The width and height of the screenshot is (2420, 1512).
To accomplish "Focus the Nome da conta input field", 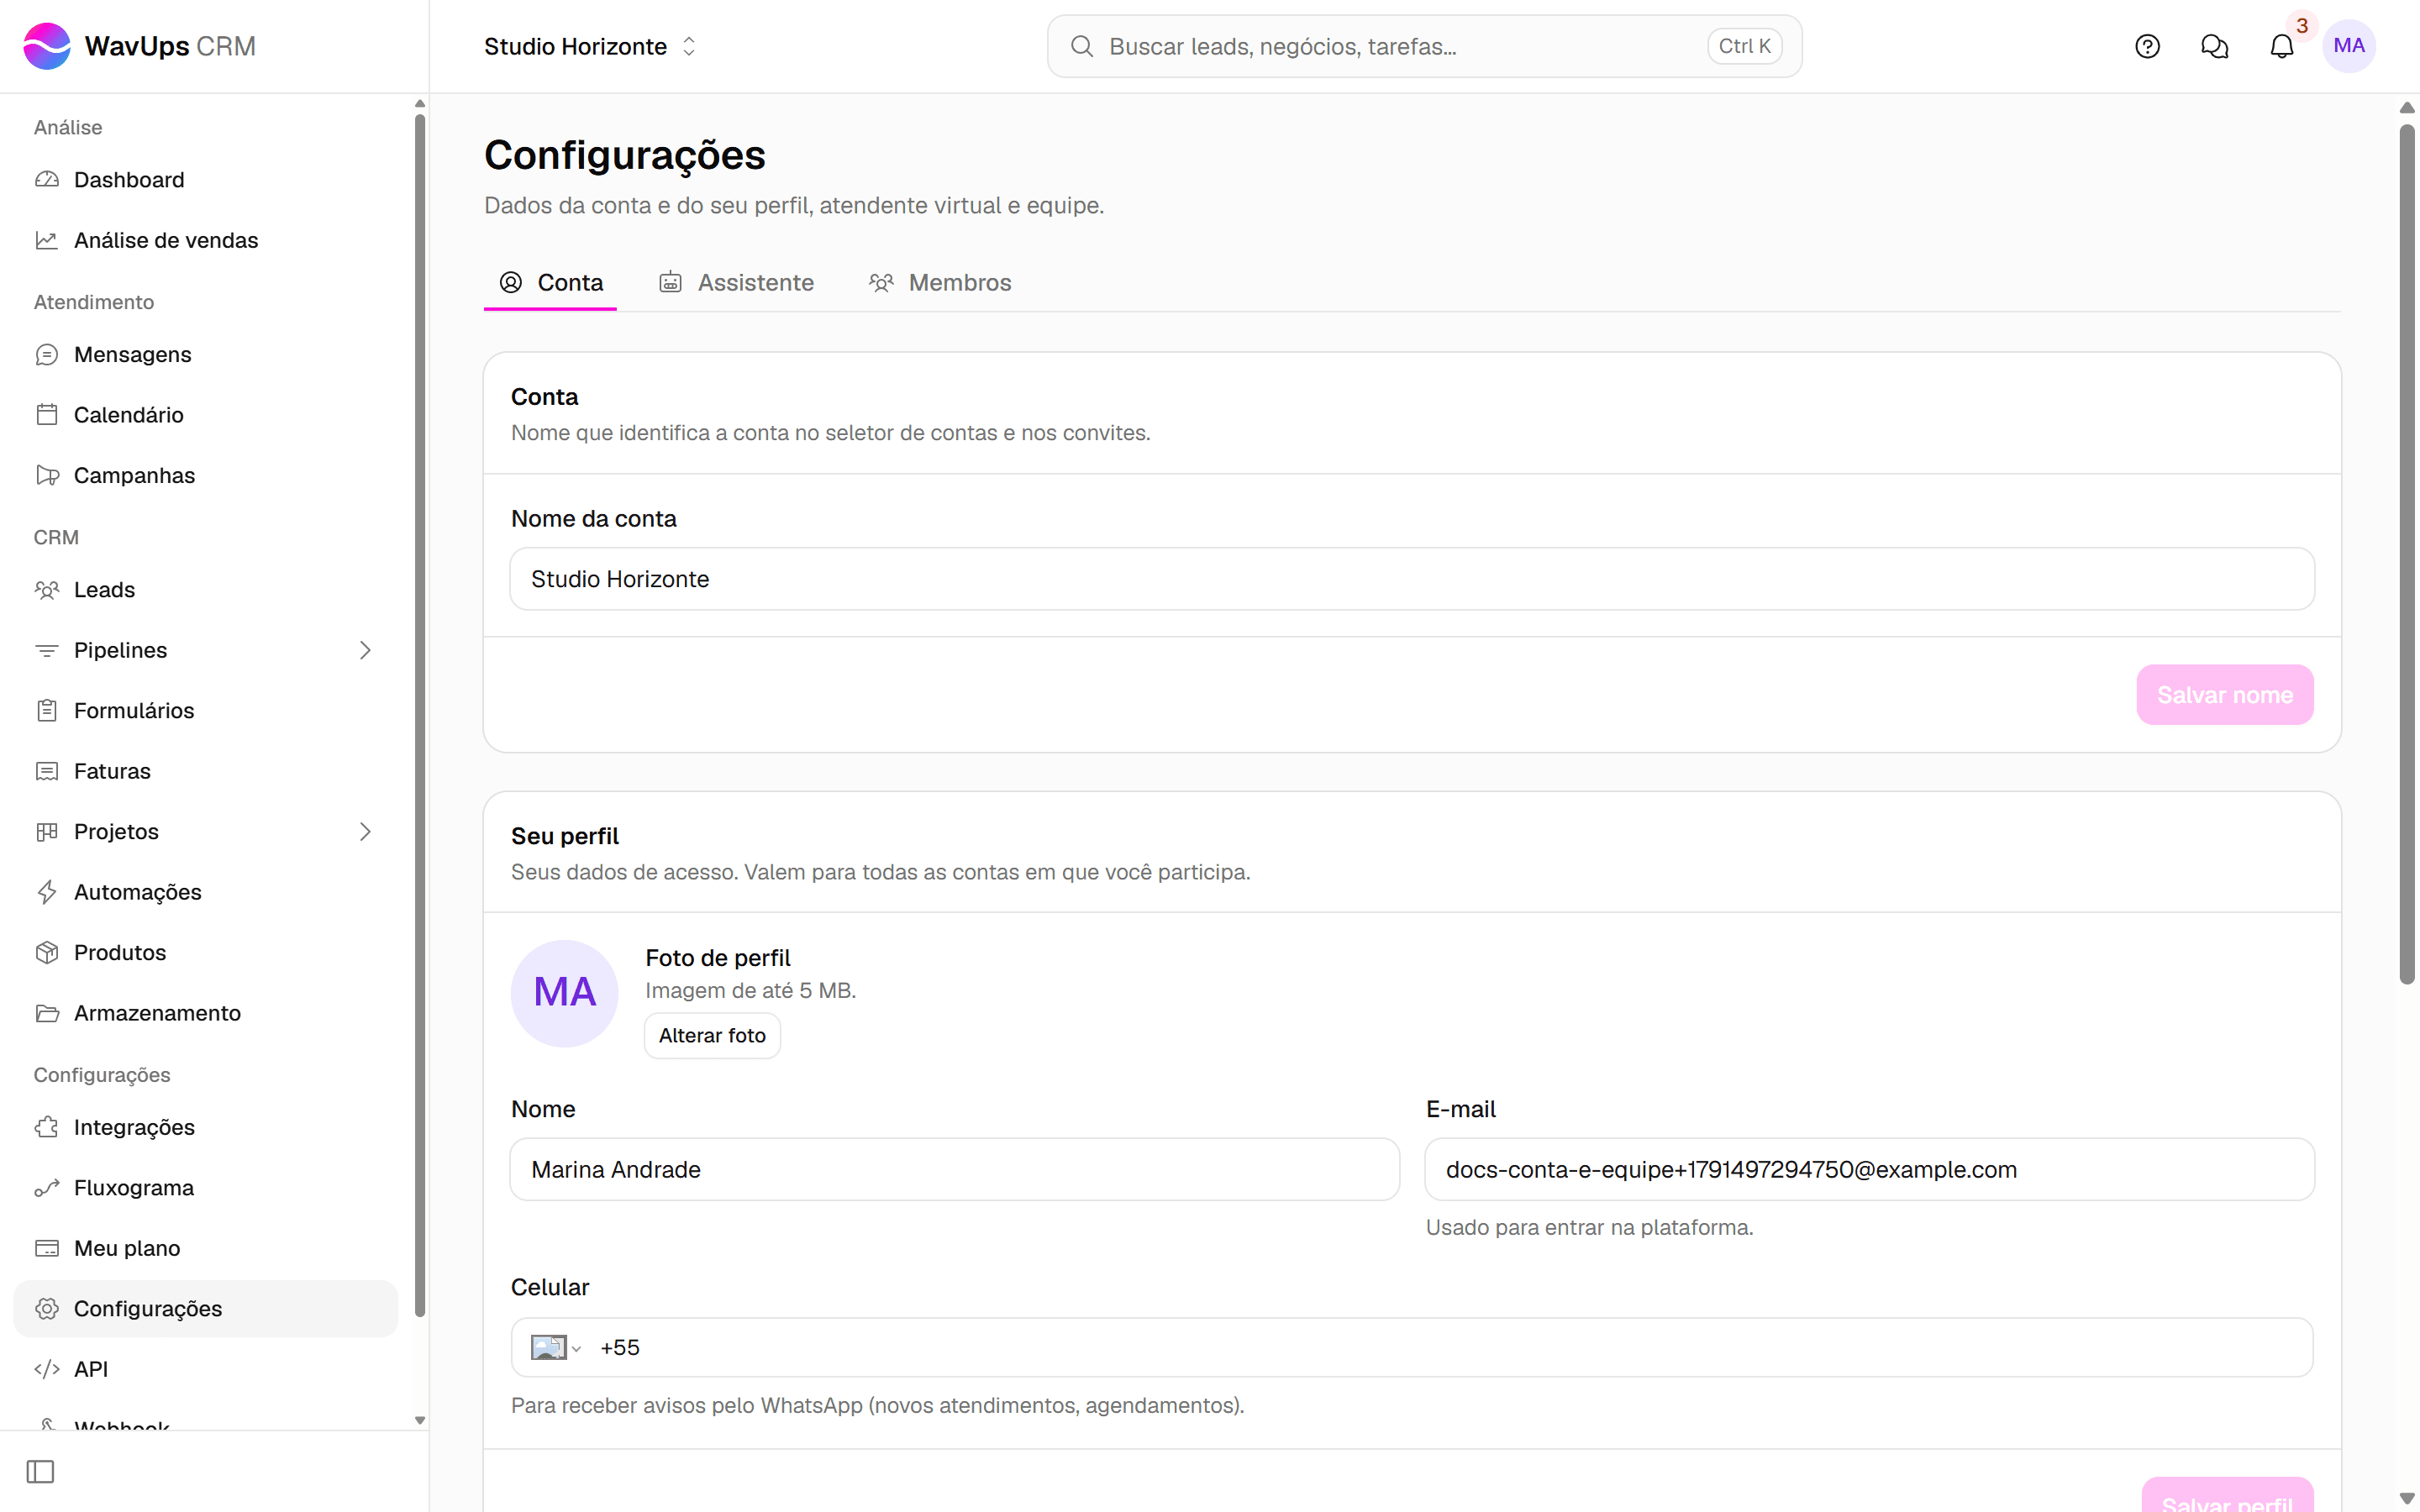I will click(1412, 579).
